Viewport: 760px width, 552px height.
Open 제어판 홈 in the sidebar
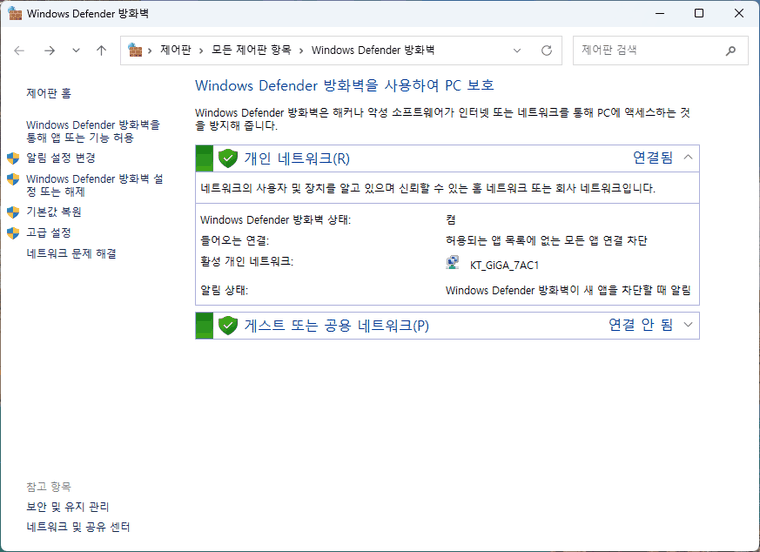48,93
